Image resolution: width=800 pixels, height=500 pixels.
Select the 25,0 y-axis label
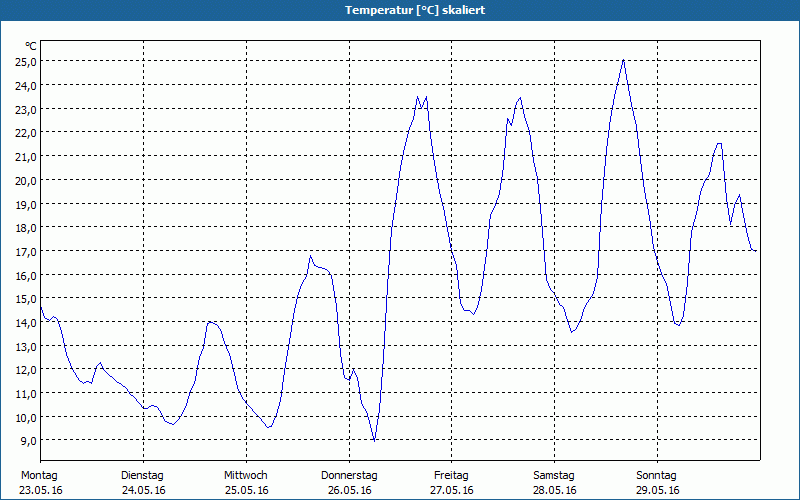point(26,61)
